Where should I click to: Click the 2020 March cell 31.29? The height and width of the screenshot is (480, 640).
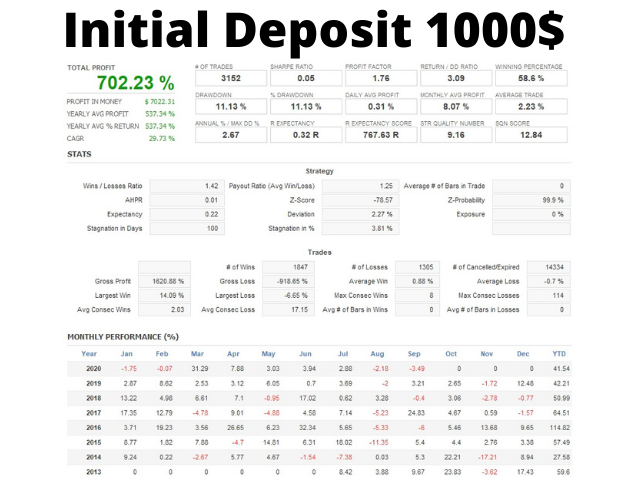(x=200, y=369)
